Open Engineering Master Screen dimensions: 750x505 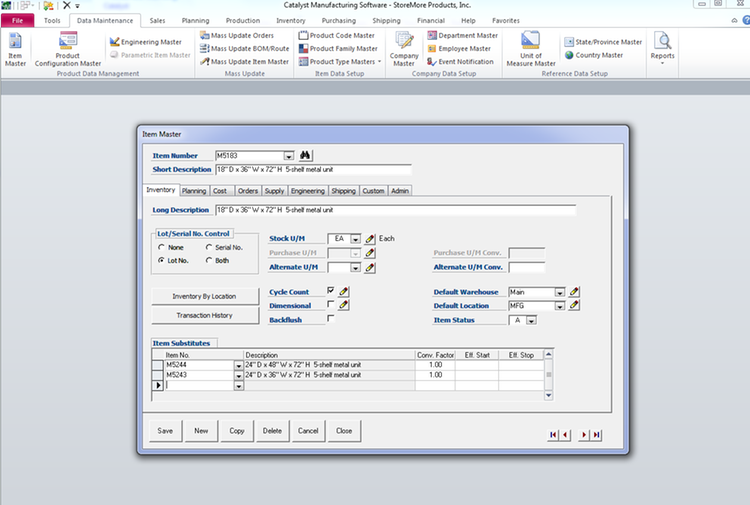(146, 42)
